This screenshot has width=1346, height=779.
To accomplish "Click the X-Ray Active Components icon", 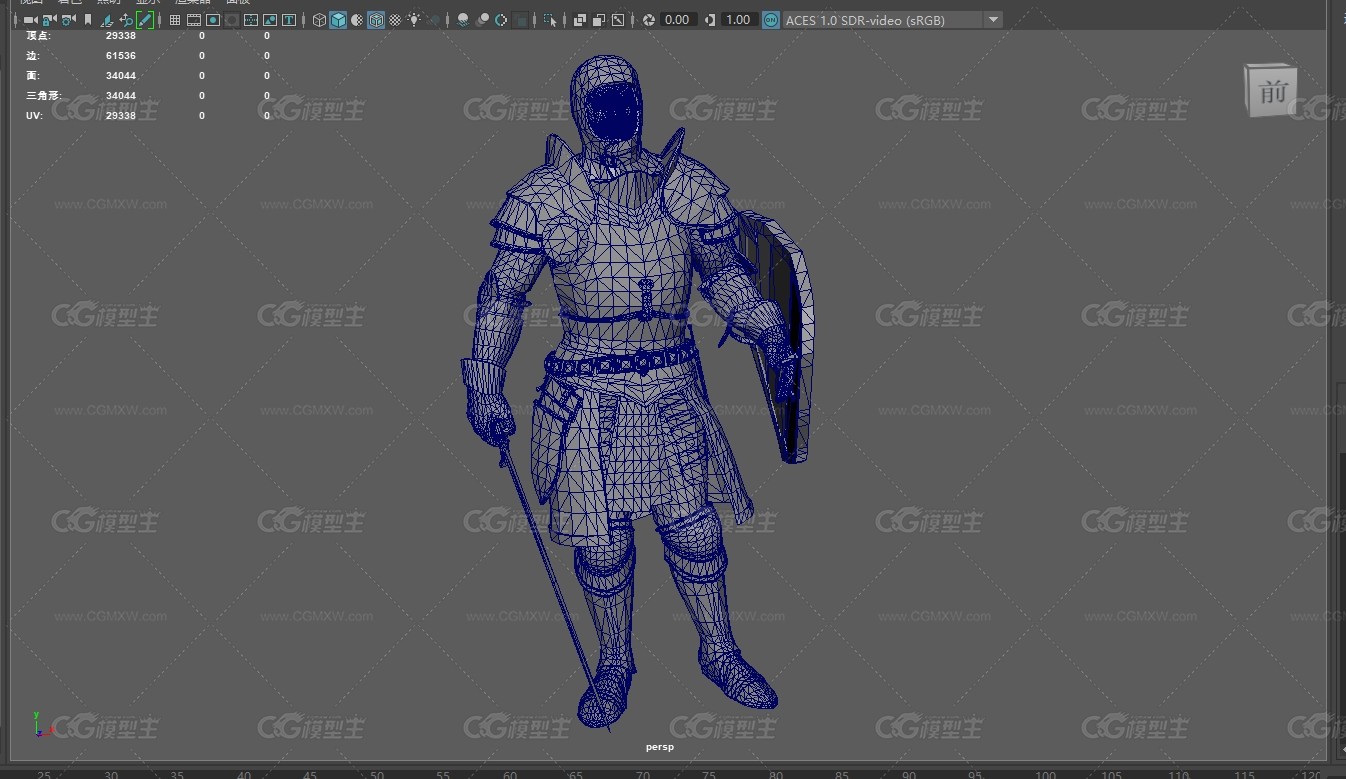I will point(599,20).
